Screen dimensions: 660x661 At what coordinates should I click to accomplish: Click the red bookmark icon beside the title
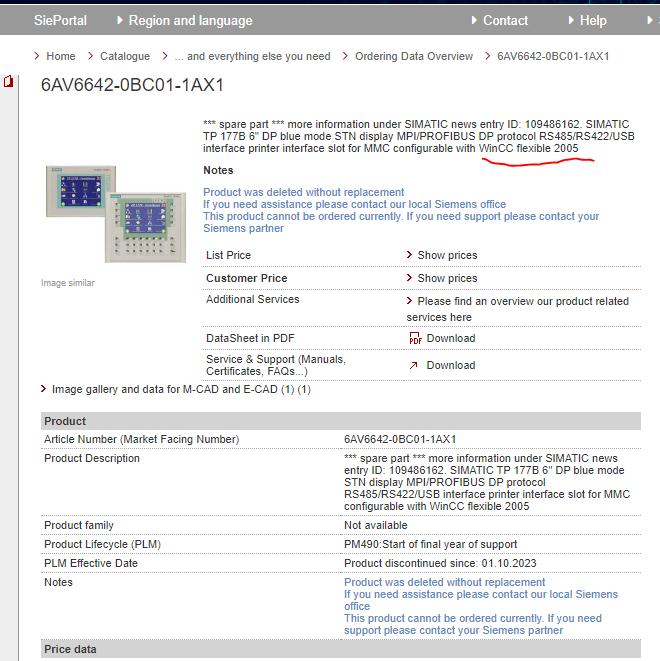point(8,81)
